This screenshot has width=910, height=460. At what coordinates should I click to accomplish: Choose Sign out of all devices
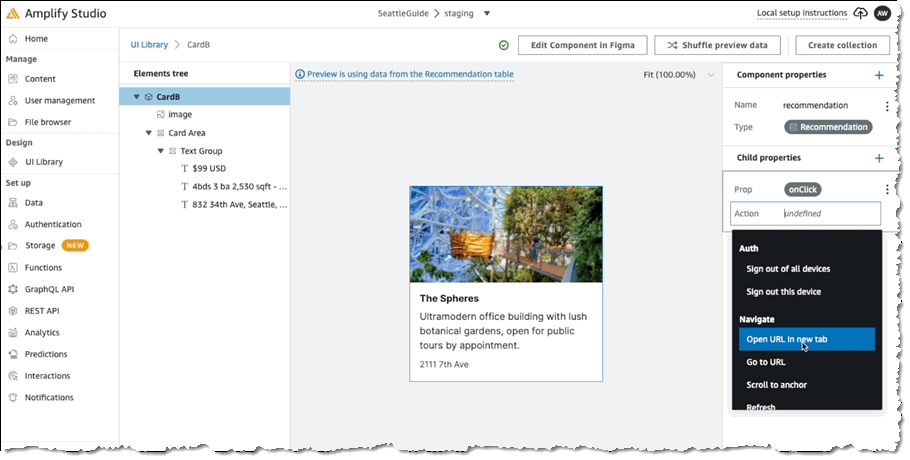788,269
